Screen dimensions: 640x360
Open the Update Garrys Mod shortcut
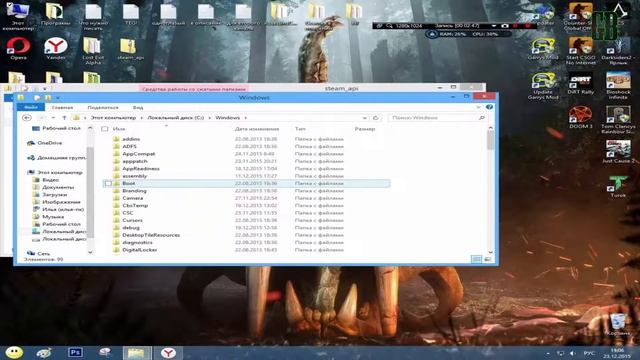(543, 86)
